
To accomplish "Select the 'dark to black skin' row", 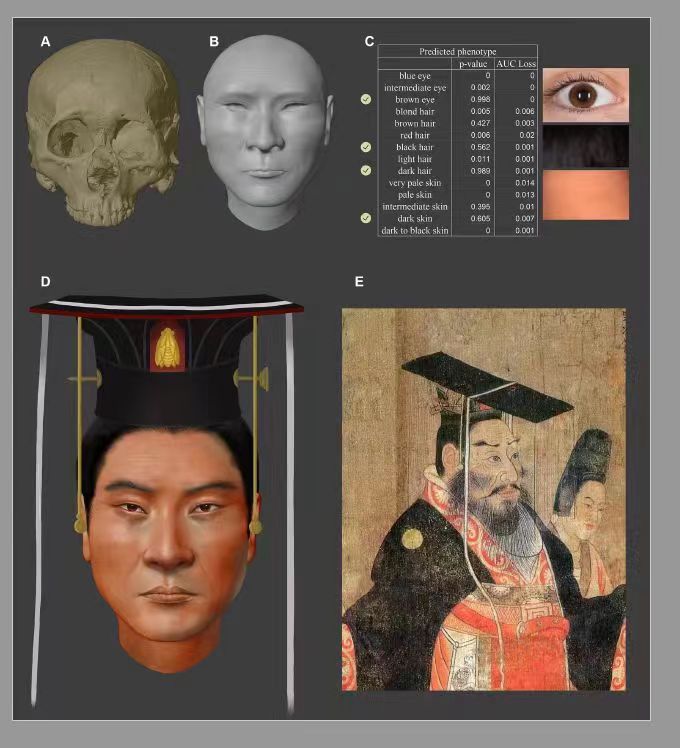I will [415, 230].
